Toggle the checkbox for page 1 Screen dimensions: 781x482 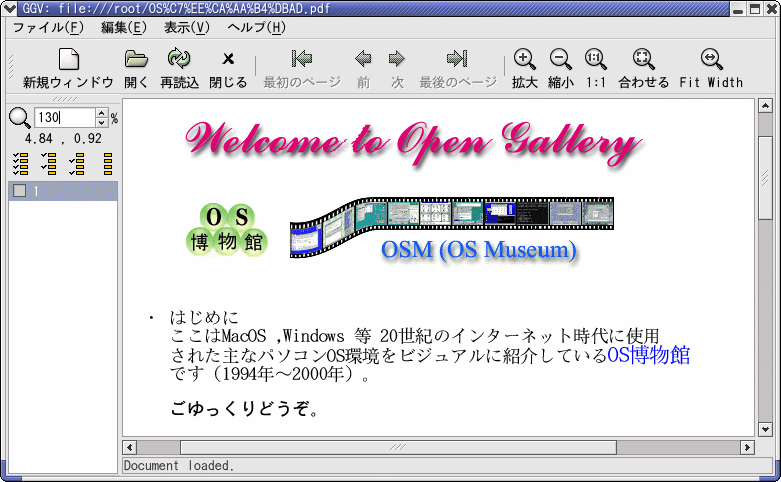pyautogui.click(x=19, y=191)
